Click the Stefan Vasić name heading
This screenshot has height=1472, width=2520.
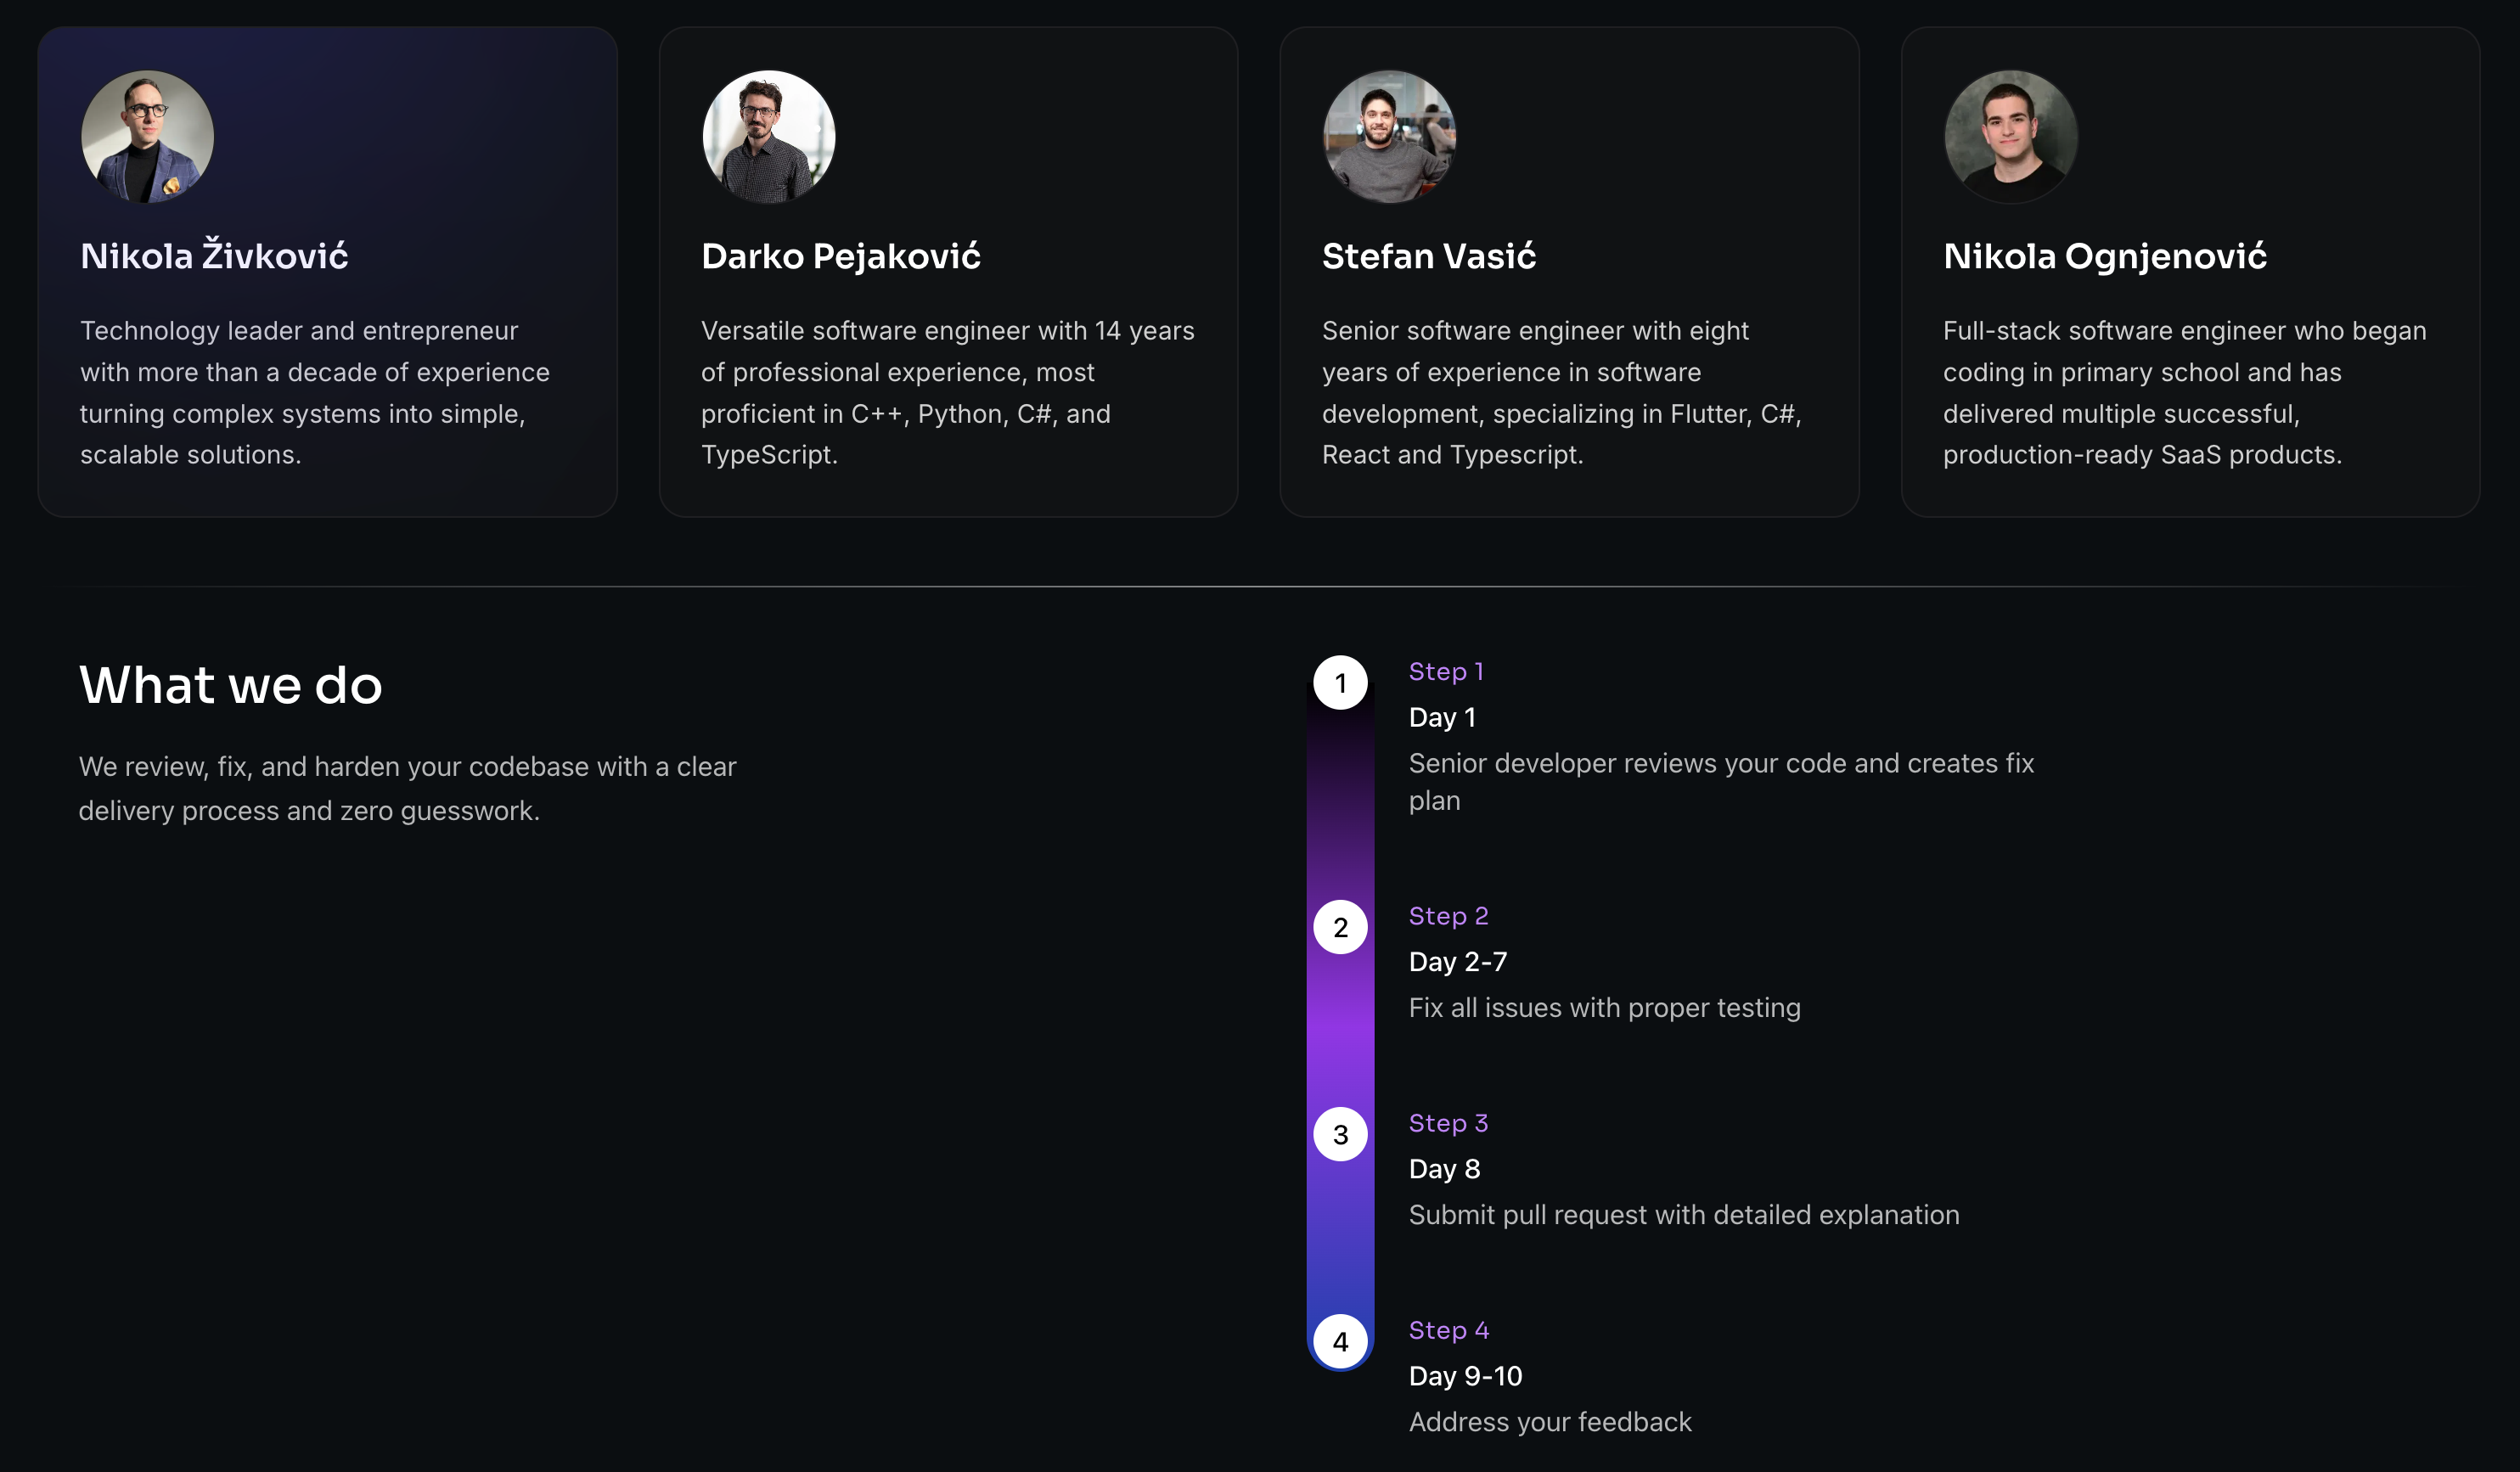pyautogui.click(x=1428, y=256)
